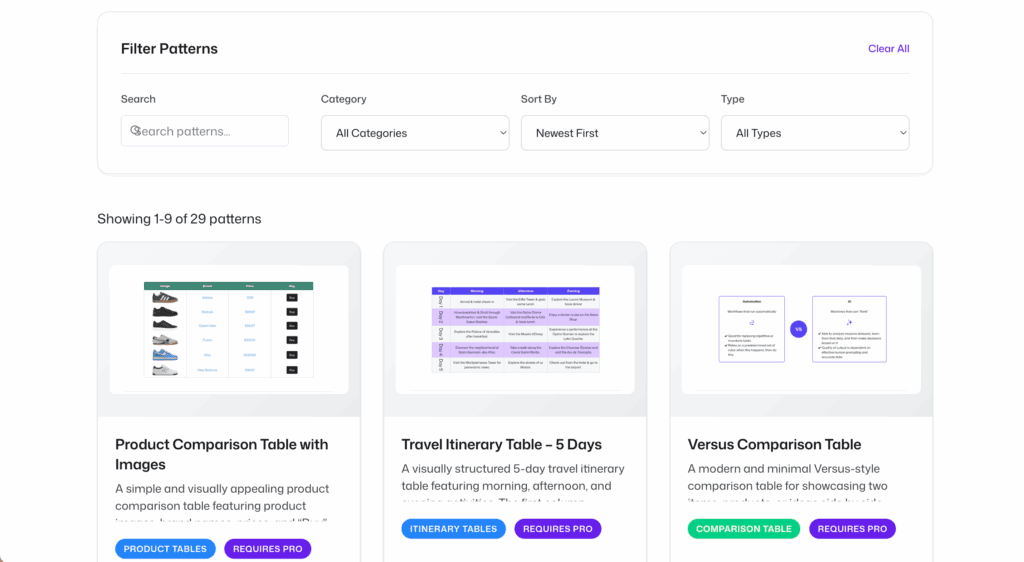Click the Product Comparison Table with Images title
Screen dimensions: 1024x562
click(222, 454)
